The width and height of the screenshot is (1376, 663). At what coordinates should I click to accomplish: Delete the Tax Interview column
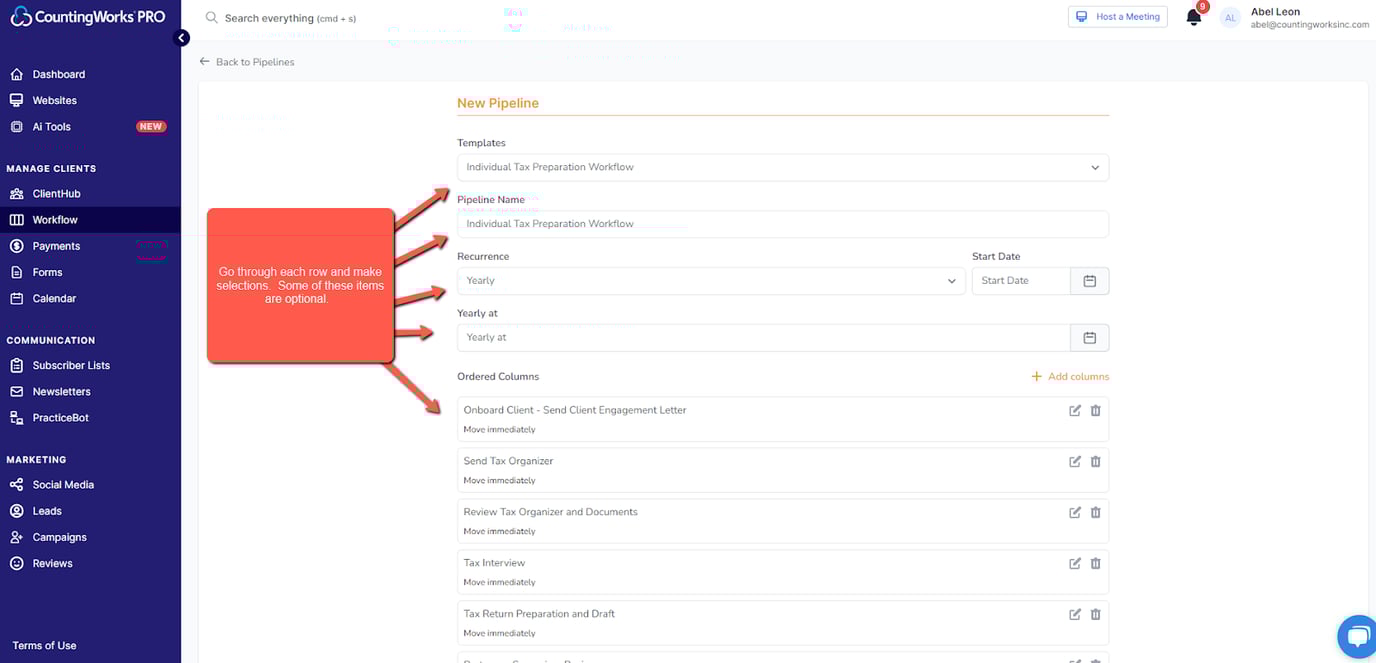1095,563
